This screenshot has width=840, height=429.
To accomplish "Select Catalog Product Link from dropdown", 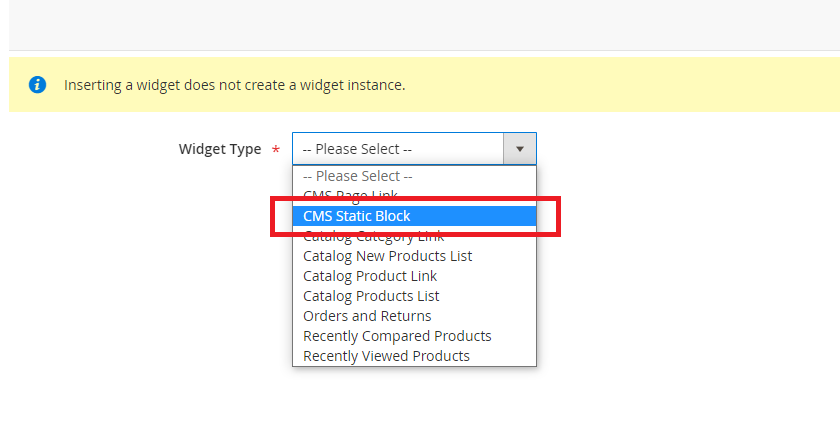I will pos(370,276).
